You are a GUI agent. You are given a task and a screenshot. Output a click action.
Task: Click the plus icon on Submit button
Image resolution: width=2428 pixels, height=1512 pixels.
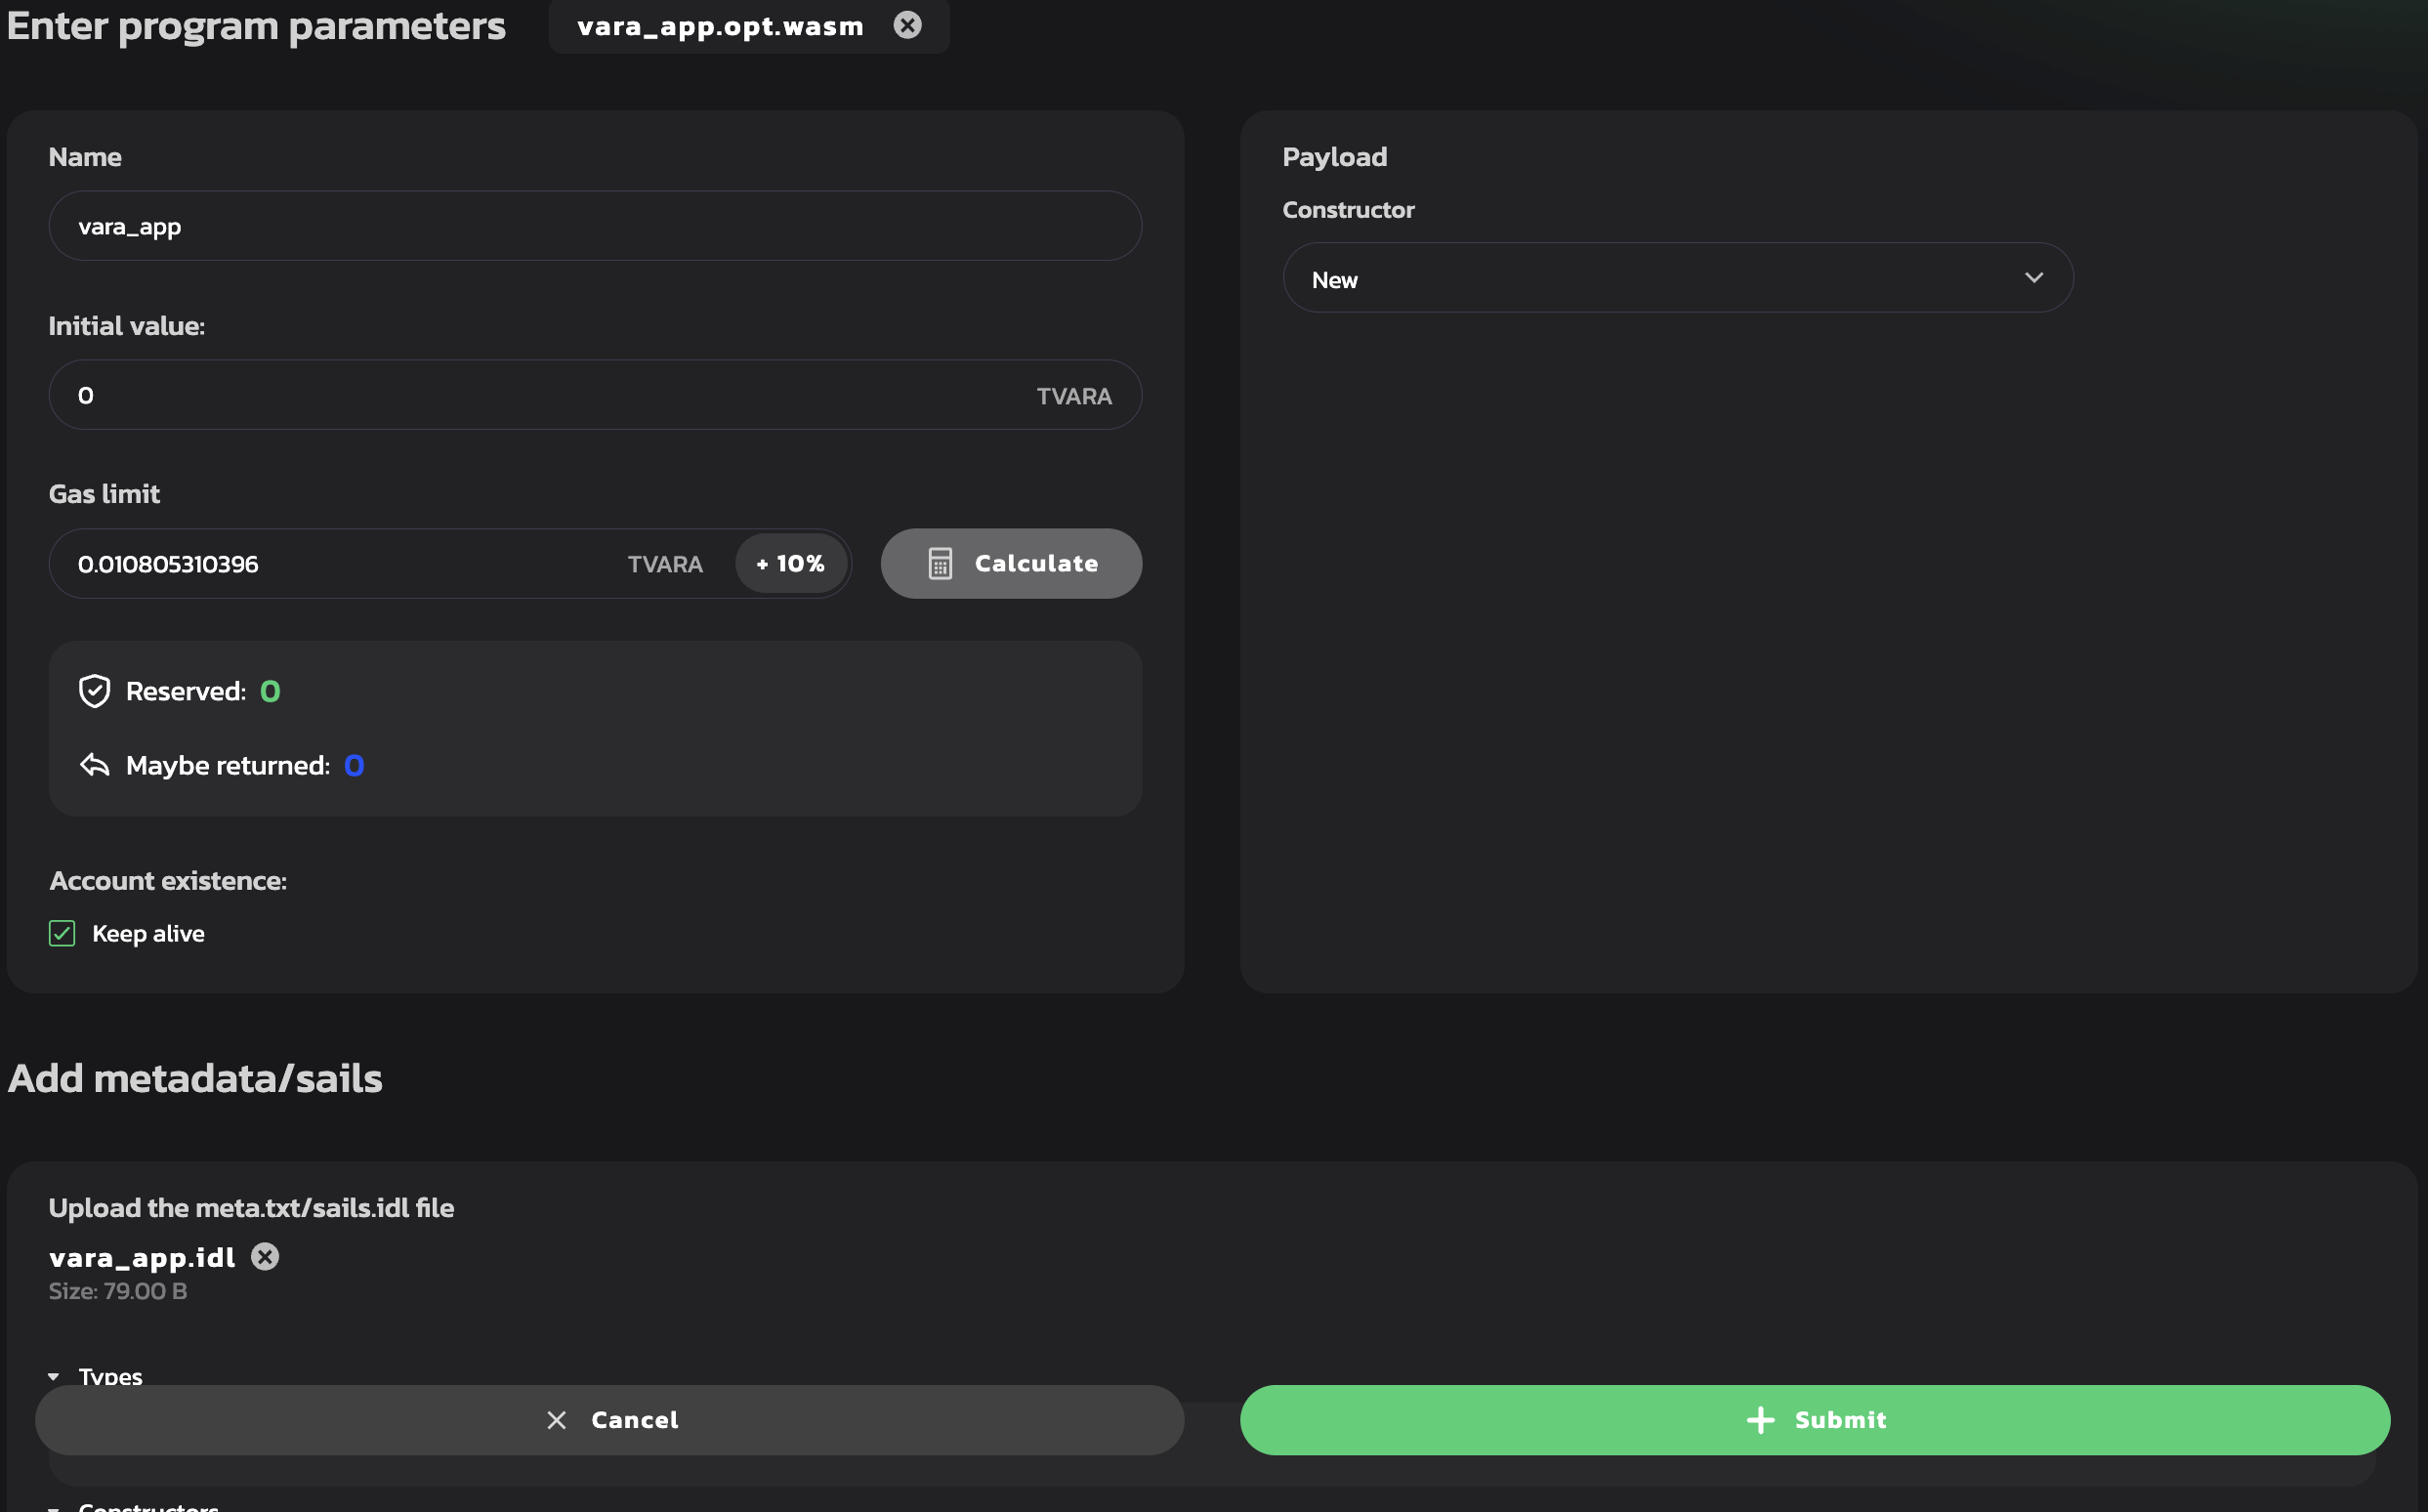(1759, 1419)
